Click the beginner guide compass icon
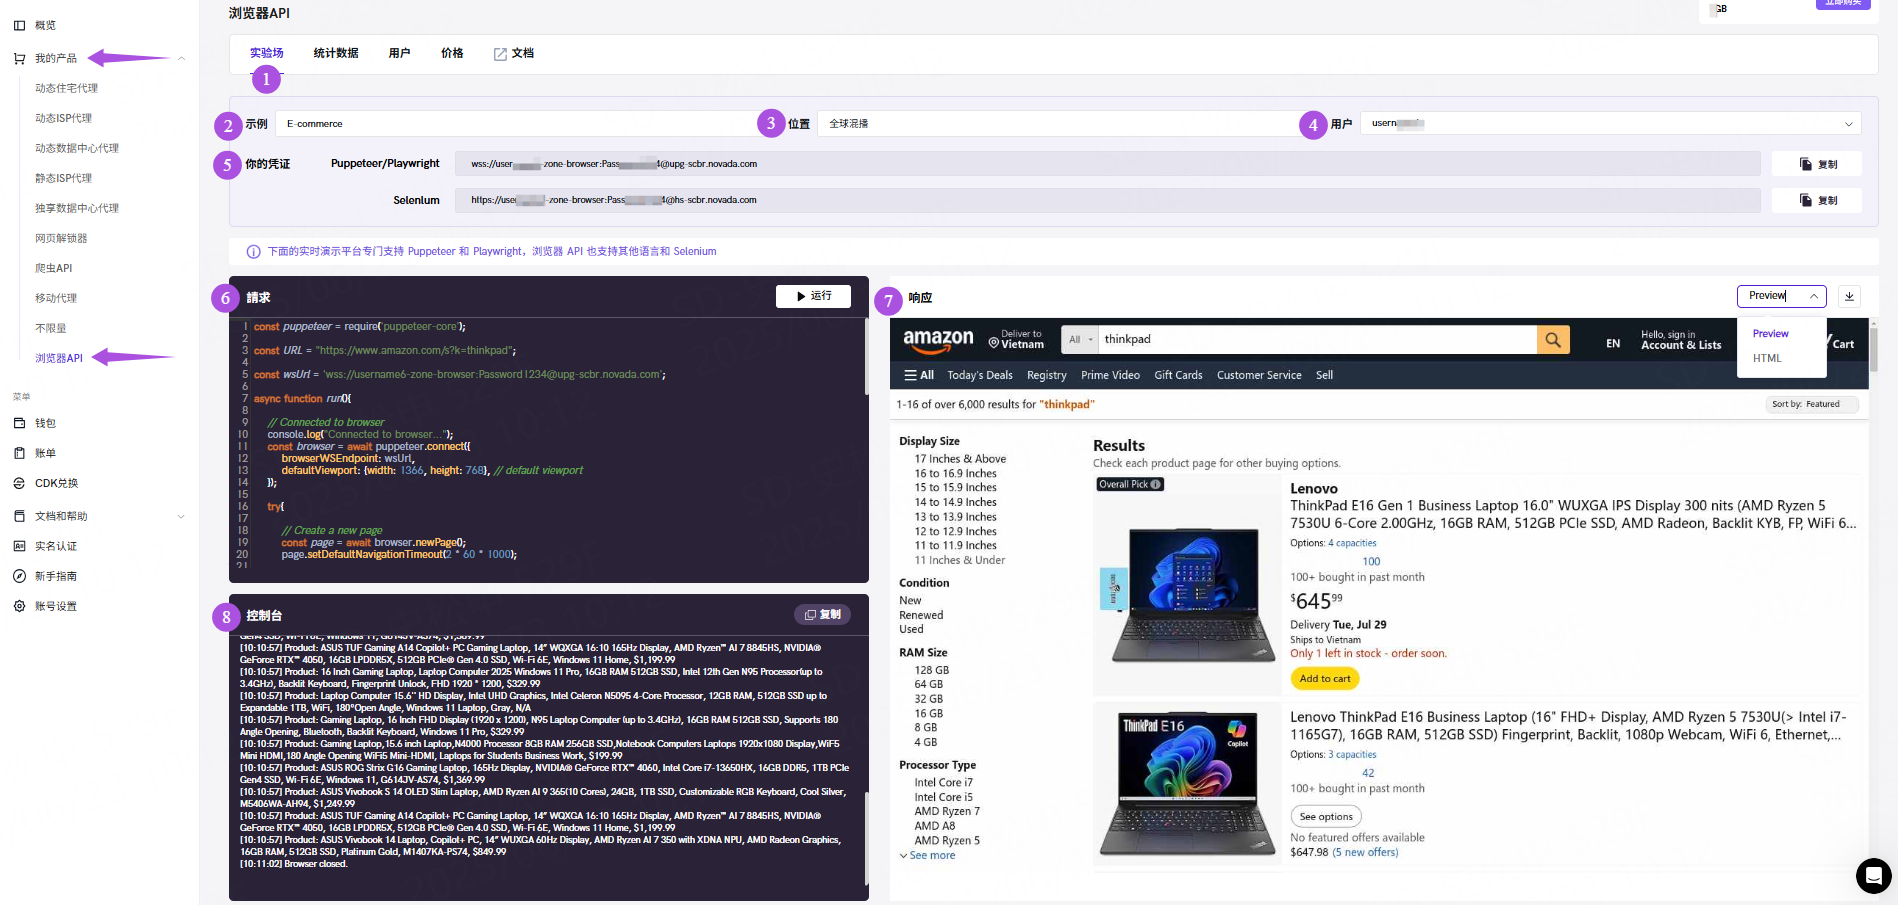 click(19, 576)
